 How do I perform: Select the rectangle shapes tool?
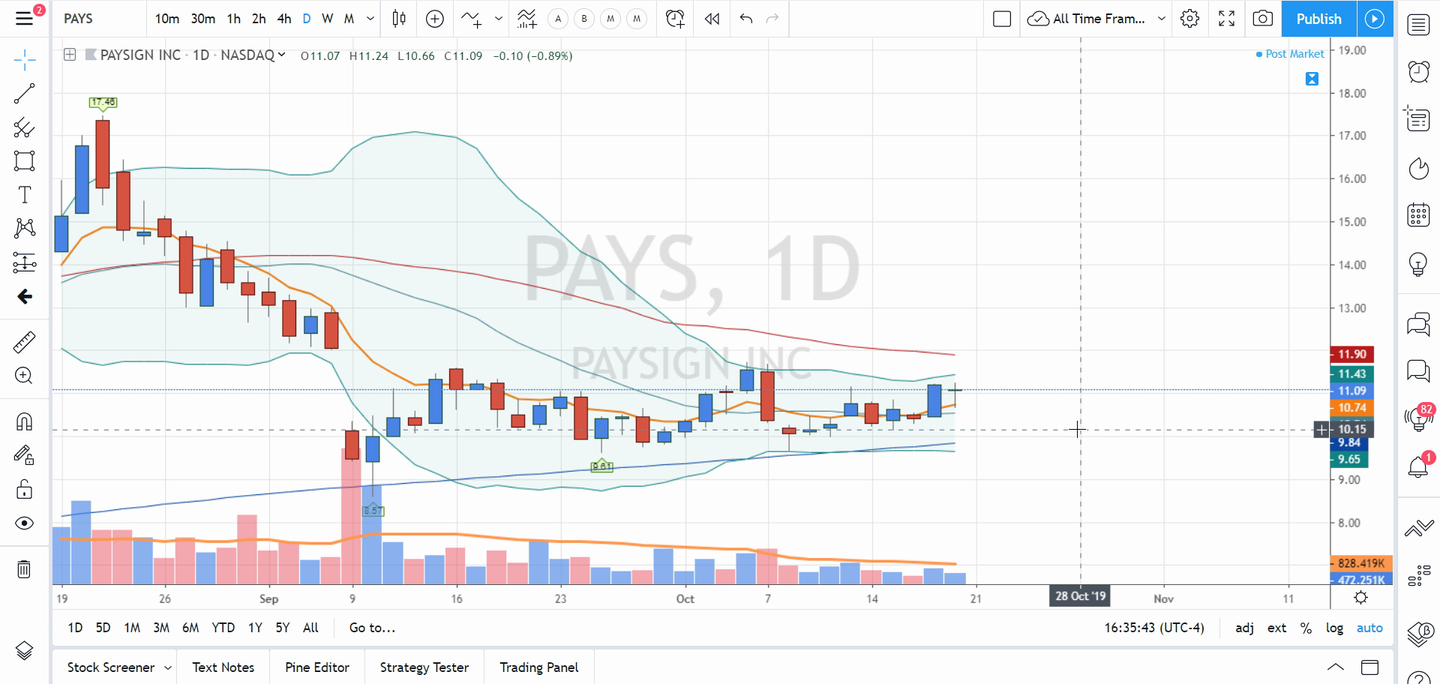click(x=24, y=161)
